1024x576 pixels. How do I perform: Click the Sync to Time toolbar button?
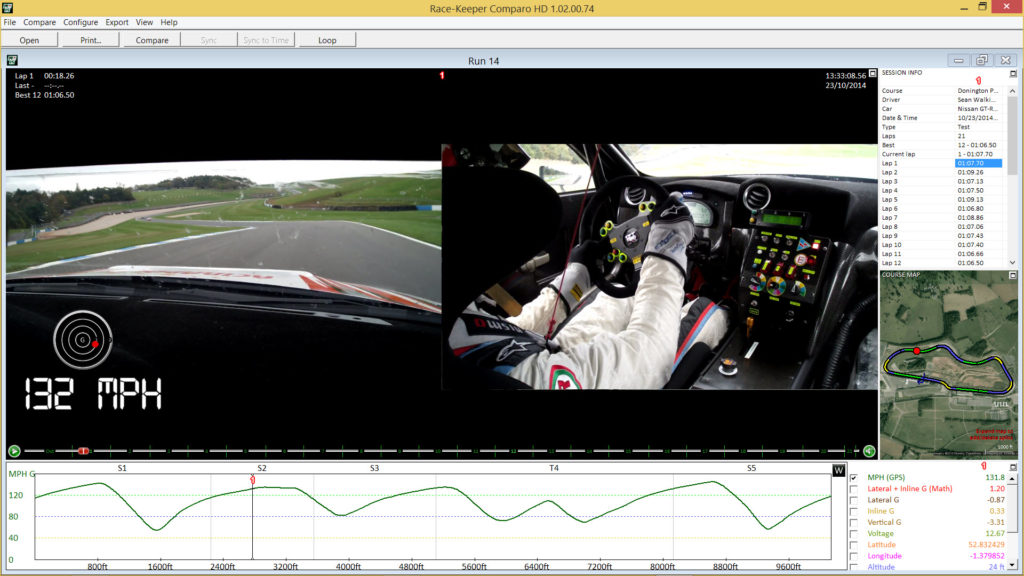(x=266, y=40)
